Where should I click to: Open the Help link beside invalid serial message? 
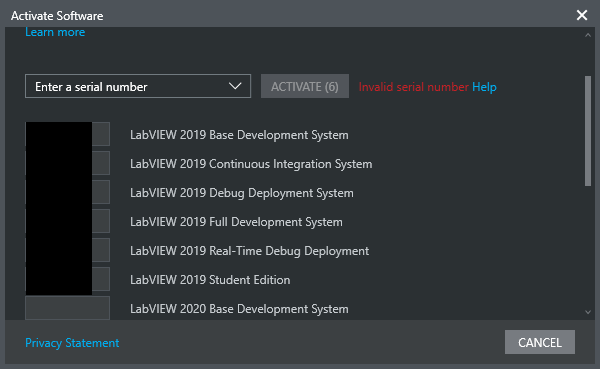(484, 87)
